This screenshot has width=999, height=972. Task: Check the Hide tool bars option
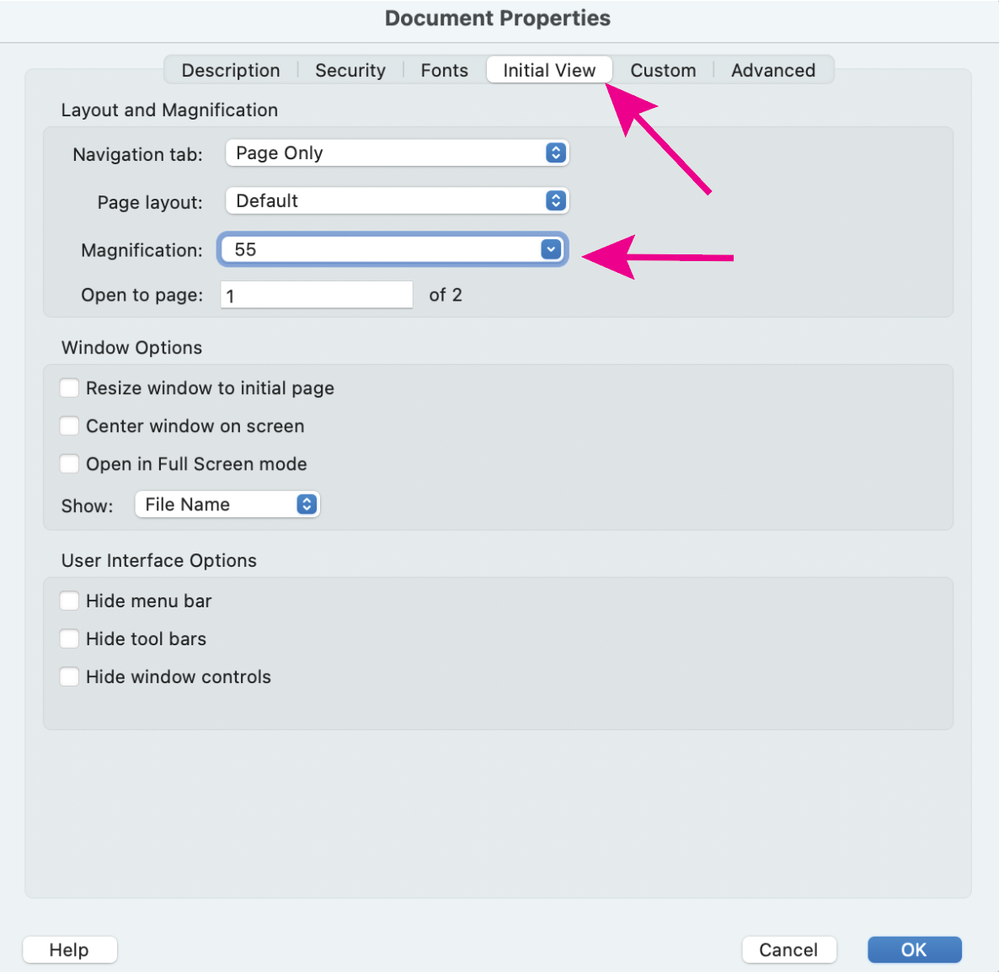(x=69, y=639)
